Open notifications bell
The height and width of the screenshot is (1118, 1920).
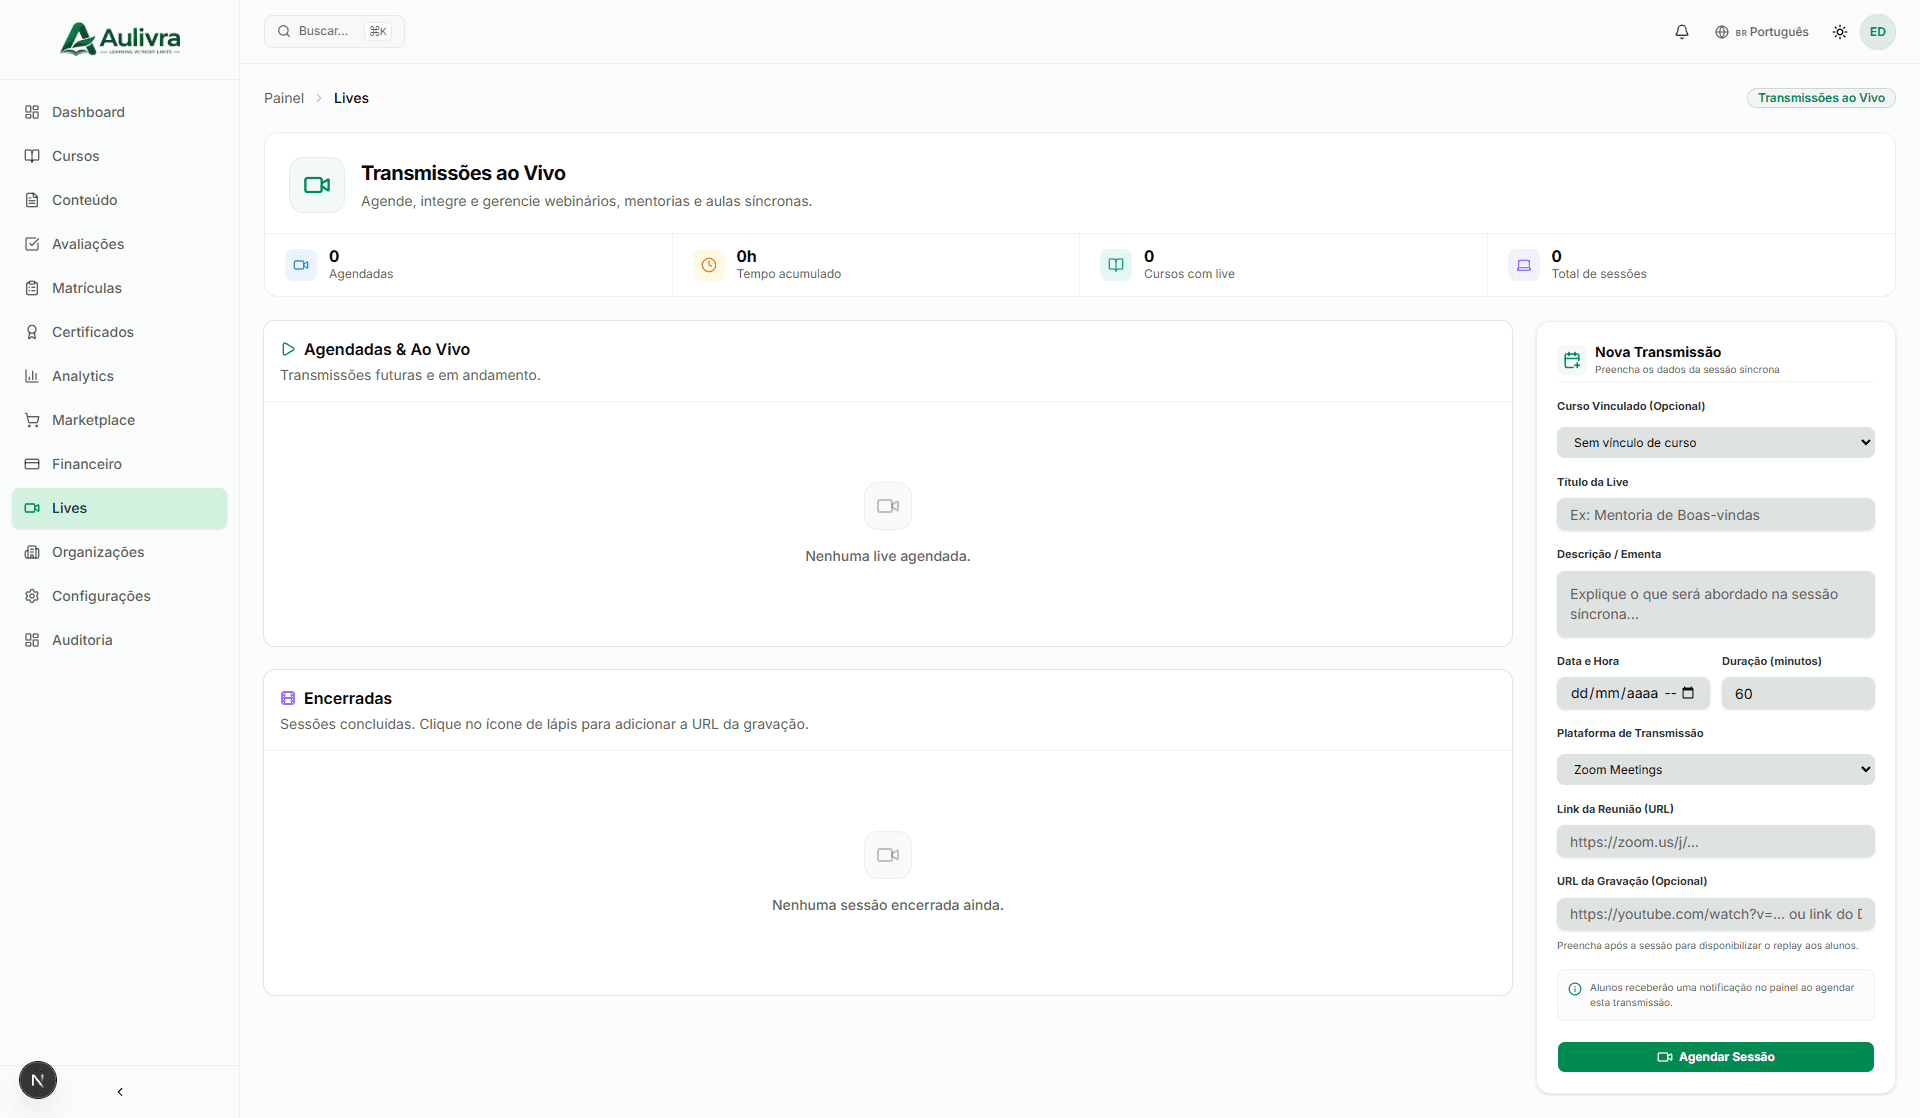[x=1682, y=32]
